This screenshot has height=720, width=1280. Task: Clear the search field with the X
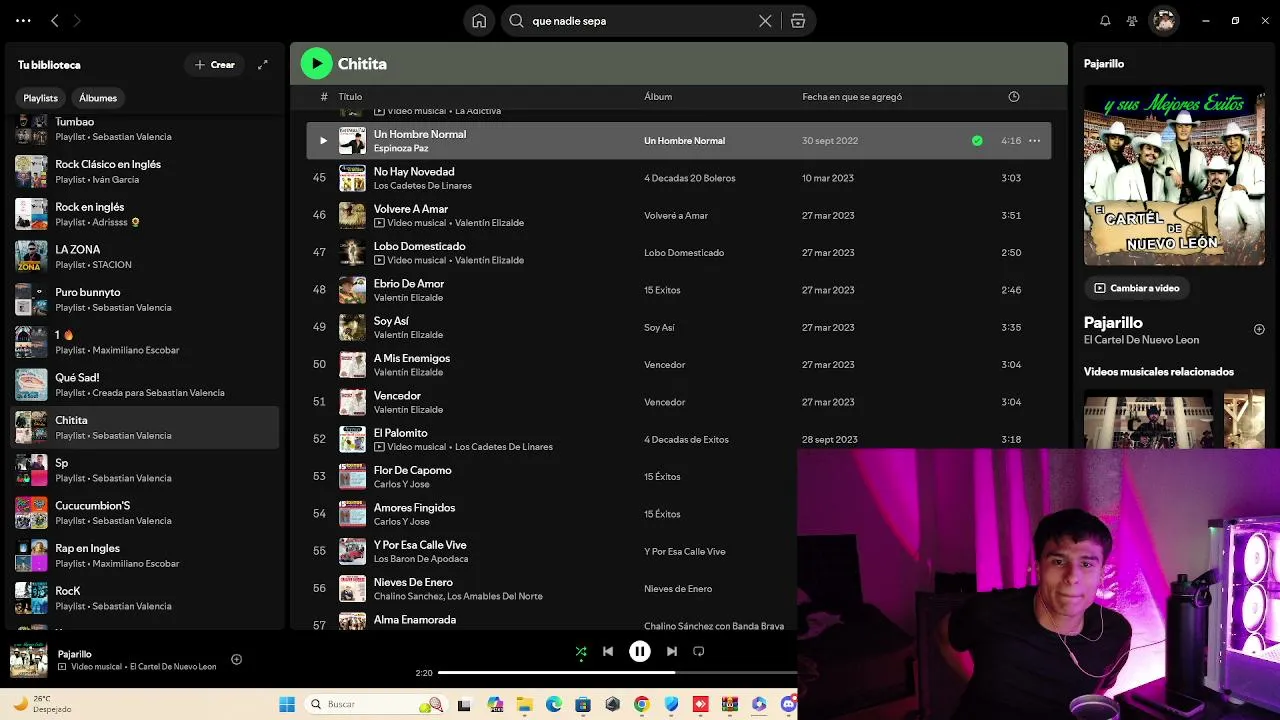[765, 21]
